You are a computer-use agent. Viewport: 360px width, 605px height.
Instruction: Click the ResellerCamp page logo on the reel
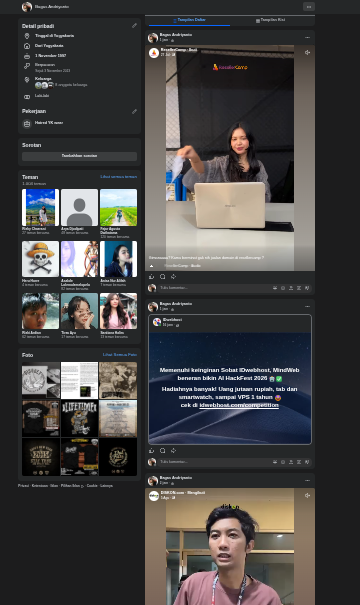click(x=154, y=53)
